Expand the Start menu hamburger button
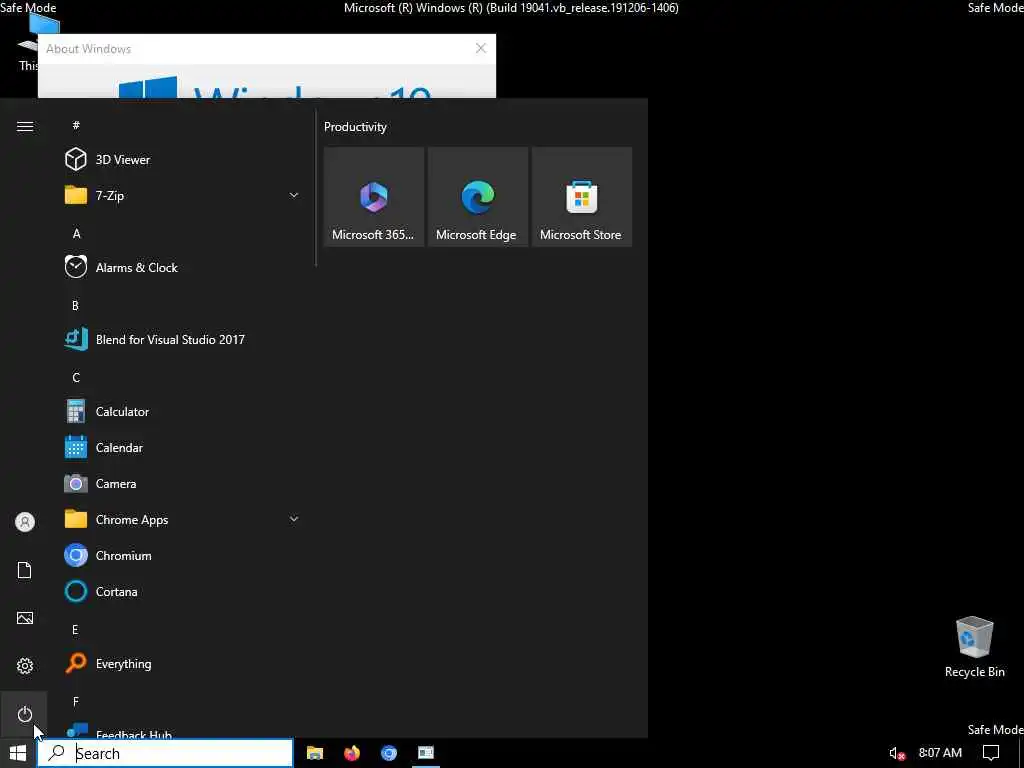Viewport: 1024px width, 768px height. tap(25, 127)
